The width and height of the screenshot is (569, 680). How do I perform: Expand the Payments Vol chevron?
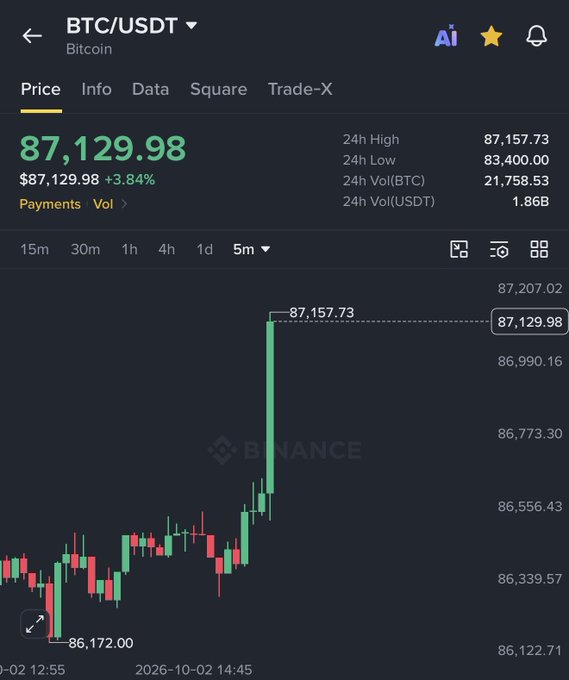(124, 204)
